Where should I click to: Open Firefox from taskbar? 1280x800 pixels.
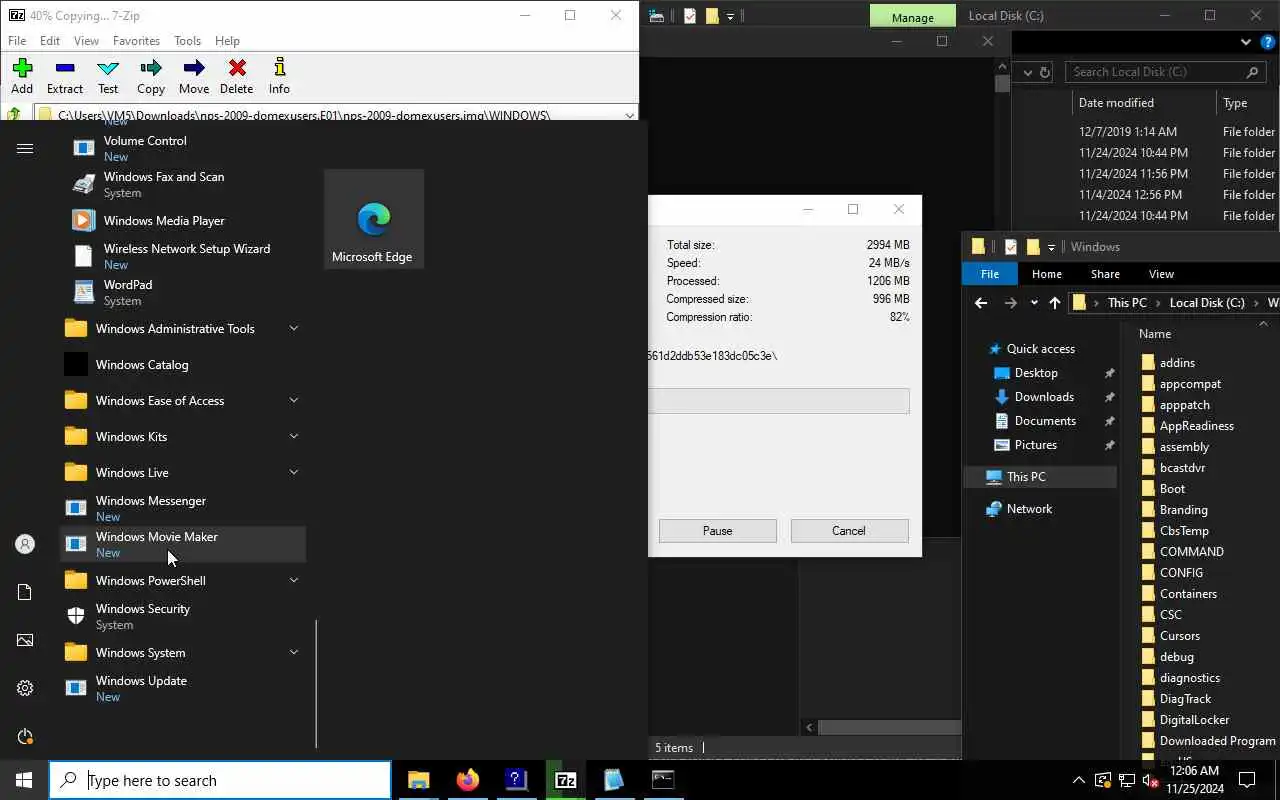click(467, 780)
